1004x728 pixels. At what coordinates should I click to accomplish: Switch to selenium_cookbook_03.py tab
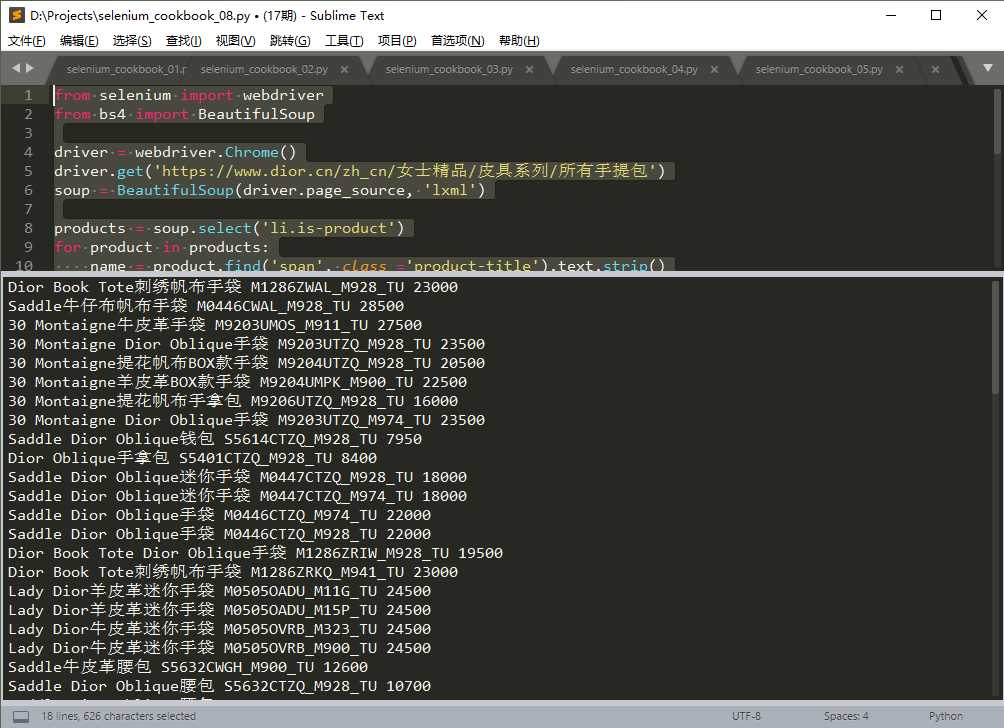pos(449,69)
